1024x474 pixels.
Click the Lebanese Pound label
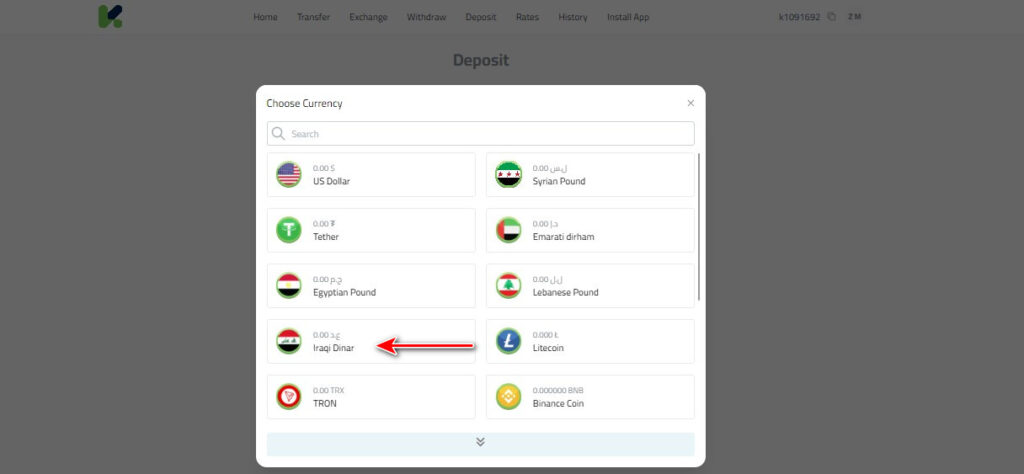tap(566, 292)
